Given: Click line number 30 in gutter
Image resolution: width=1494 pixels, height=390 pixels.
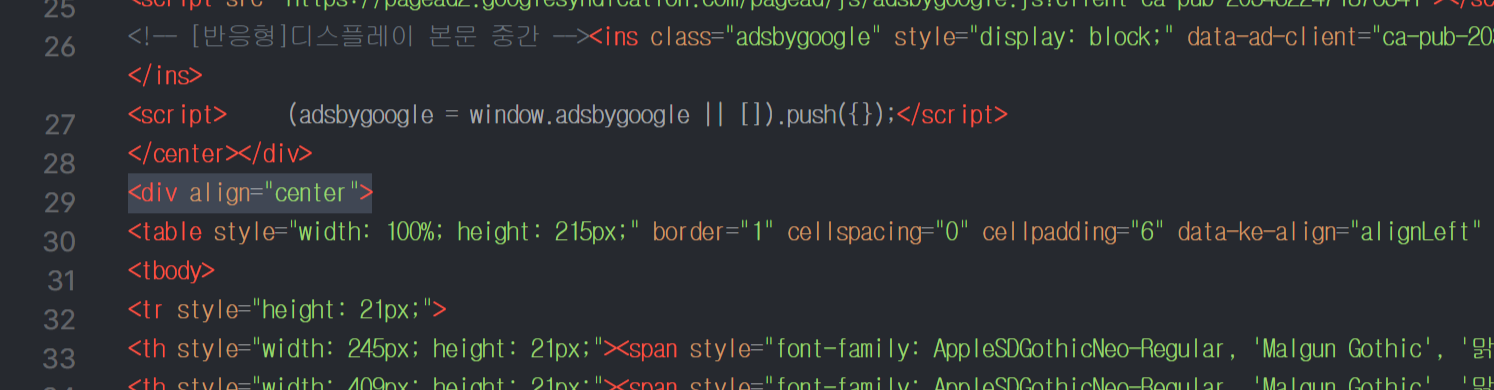Looking at the screenshot, I should [x=60, y=242].
